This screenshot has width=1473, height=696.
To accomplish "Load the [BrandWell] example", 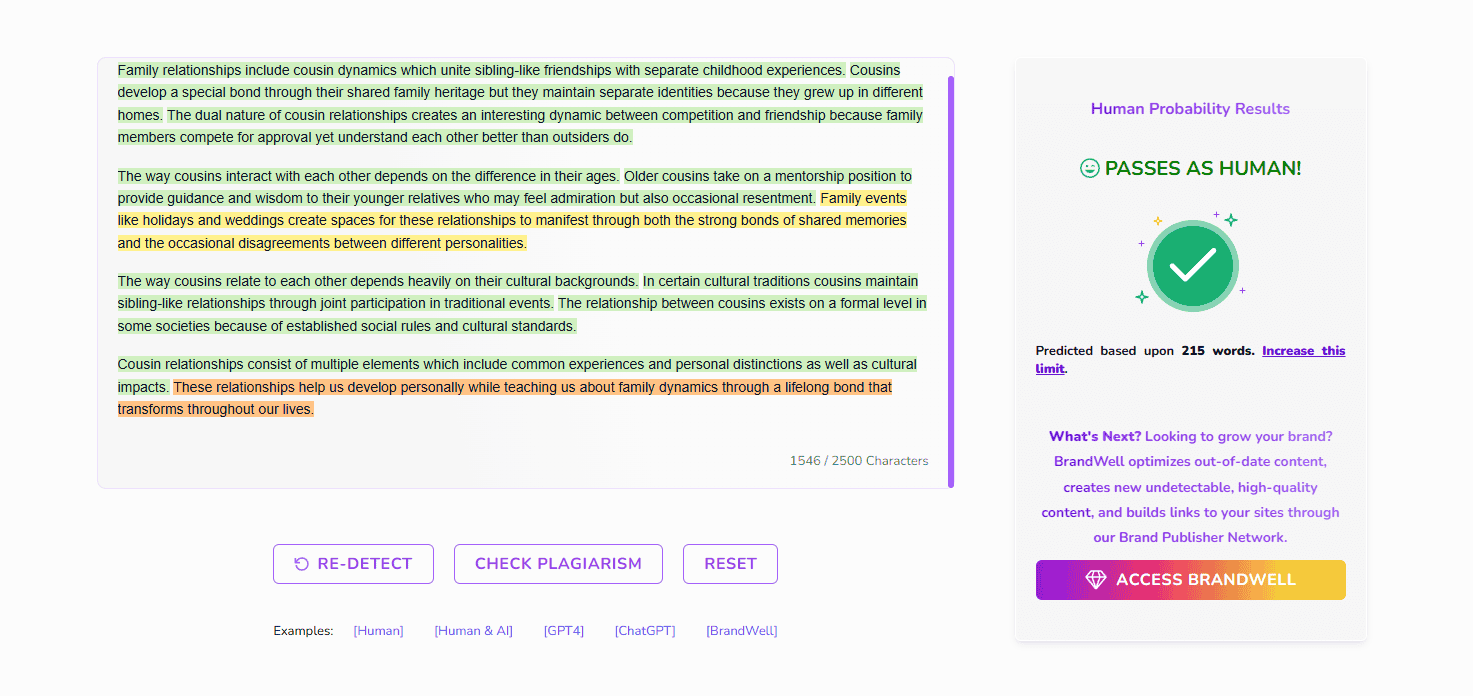I will click(741, 631).
